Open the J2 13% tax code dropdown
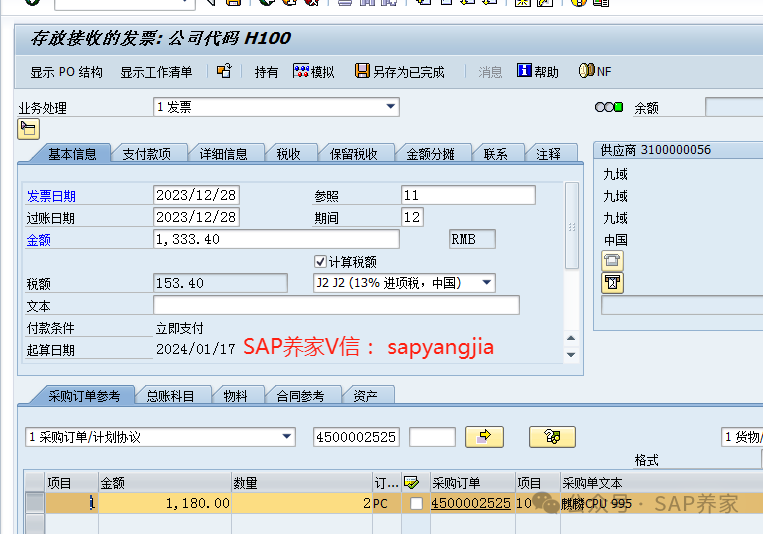Viewport: 763px width, 534px height. (x=404, y=283)
